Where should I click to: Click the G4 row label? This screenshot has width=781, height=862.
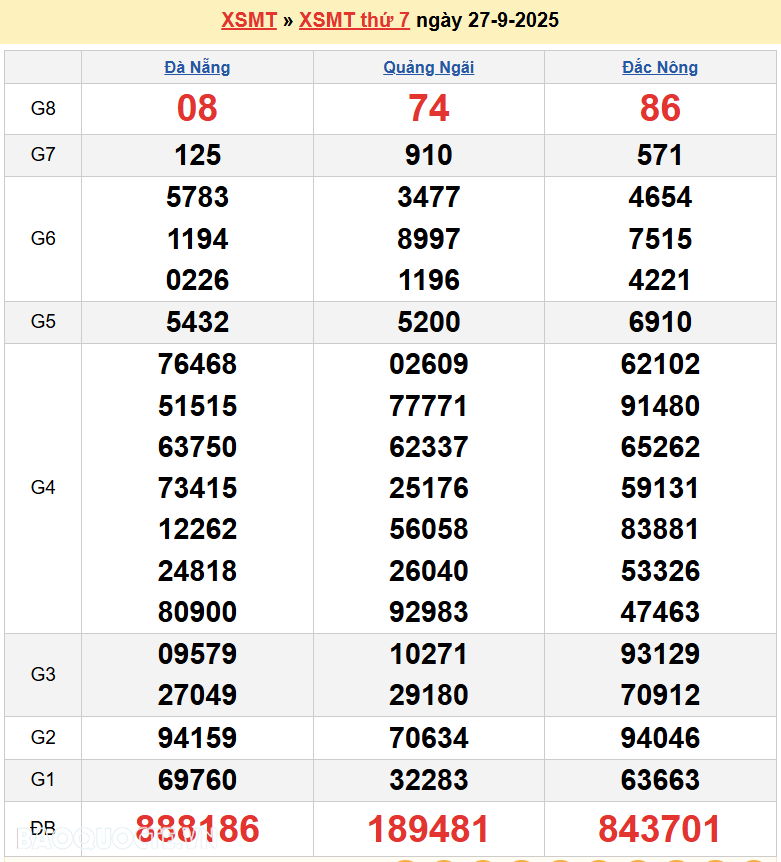[x=43, y=488]
